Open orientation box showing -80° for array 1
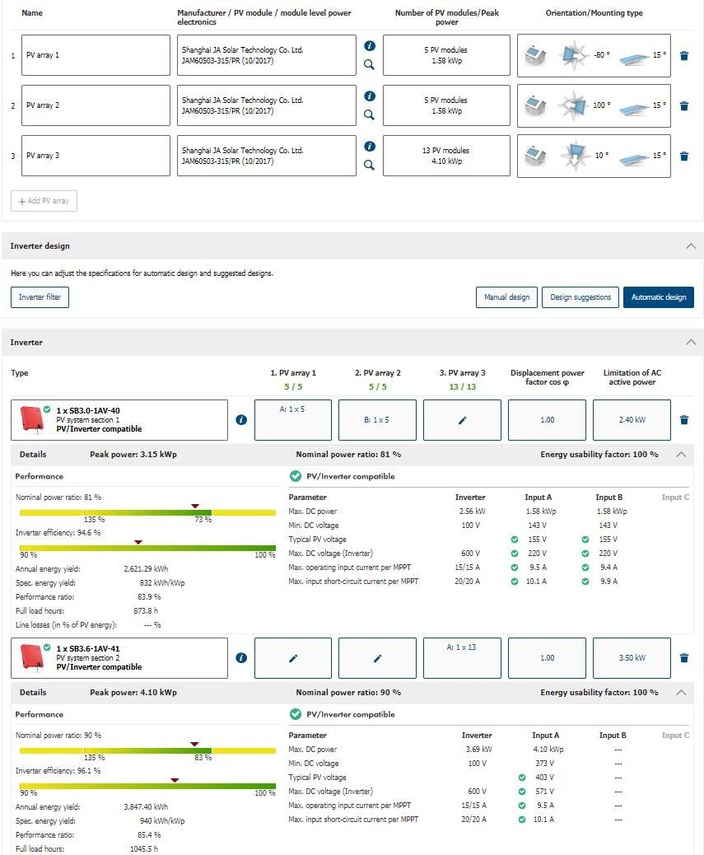 pos(594,55)
